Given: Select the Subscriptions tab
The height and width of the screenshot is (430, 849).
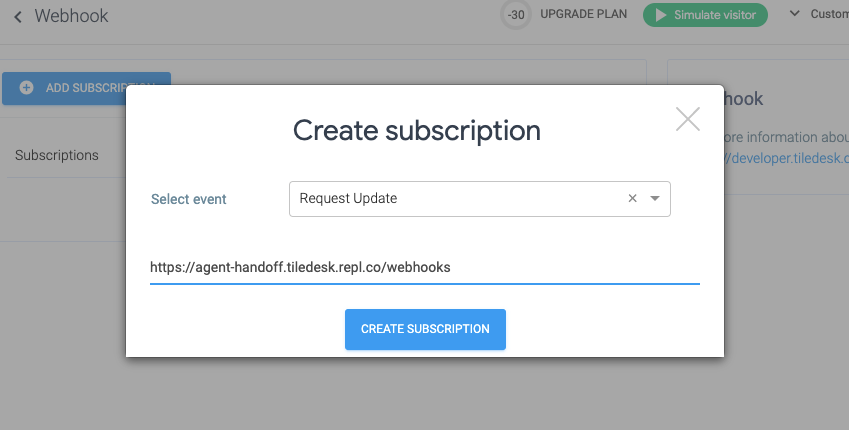Looking at the screenshot, I should click(57, 155).
